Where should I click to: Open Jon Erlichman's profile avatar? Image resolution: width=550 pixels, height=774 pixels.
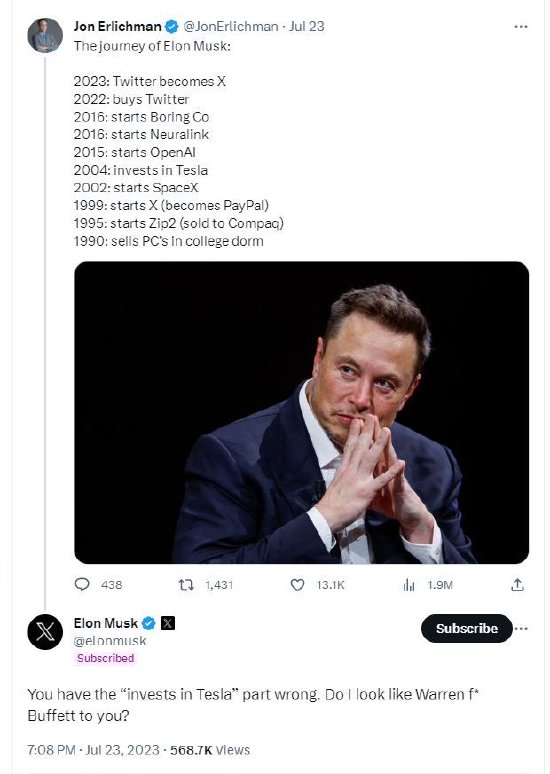coord(45,35)
